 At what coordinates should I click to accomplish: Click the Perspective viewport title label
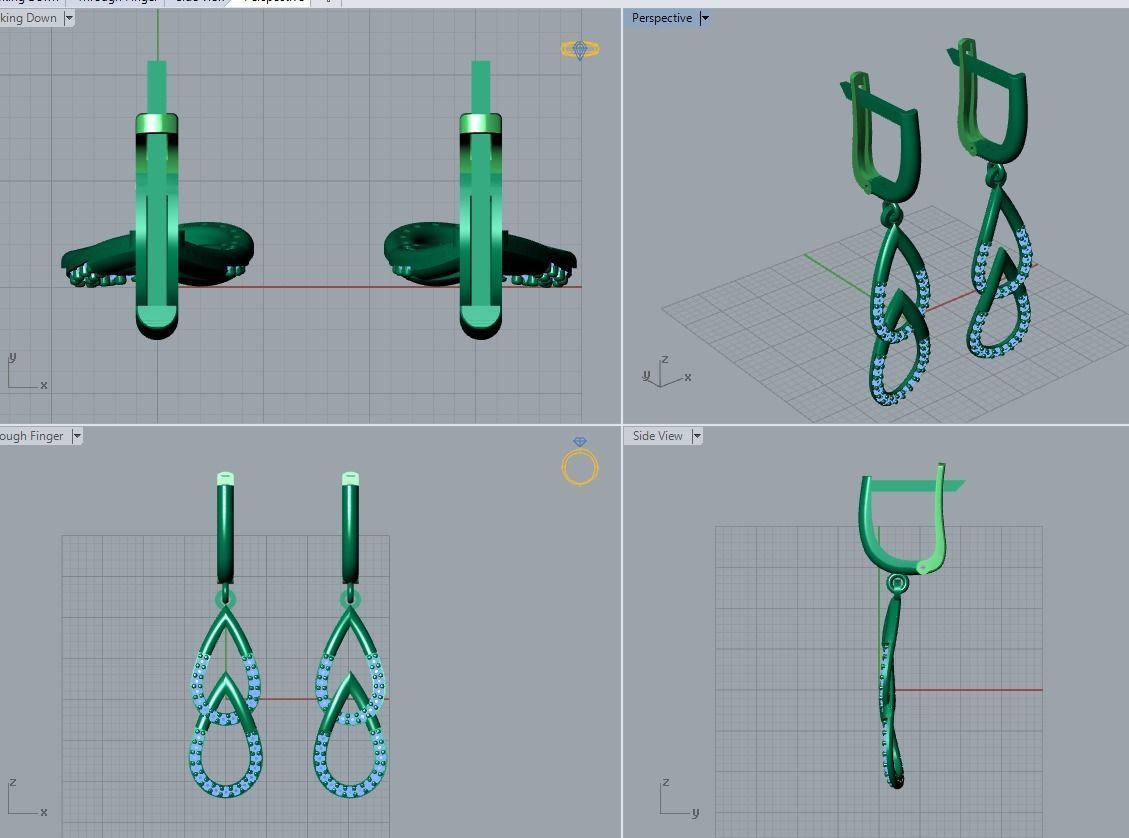tap(662, 18)
